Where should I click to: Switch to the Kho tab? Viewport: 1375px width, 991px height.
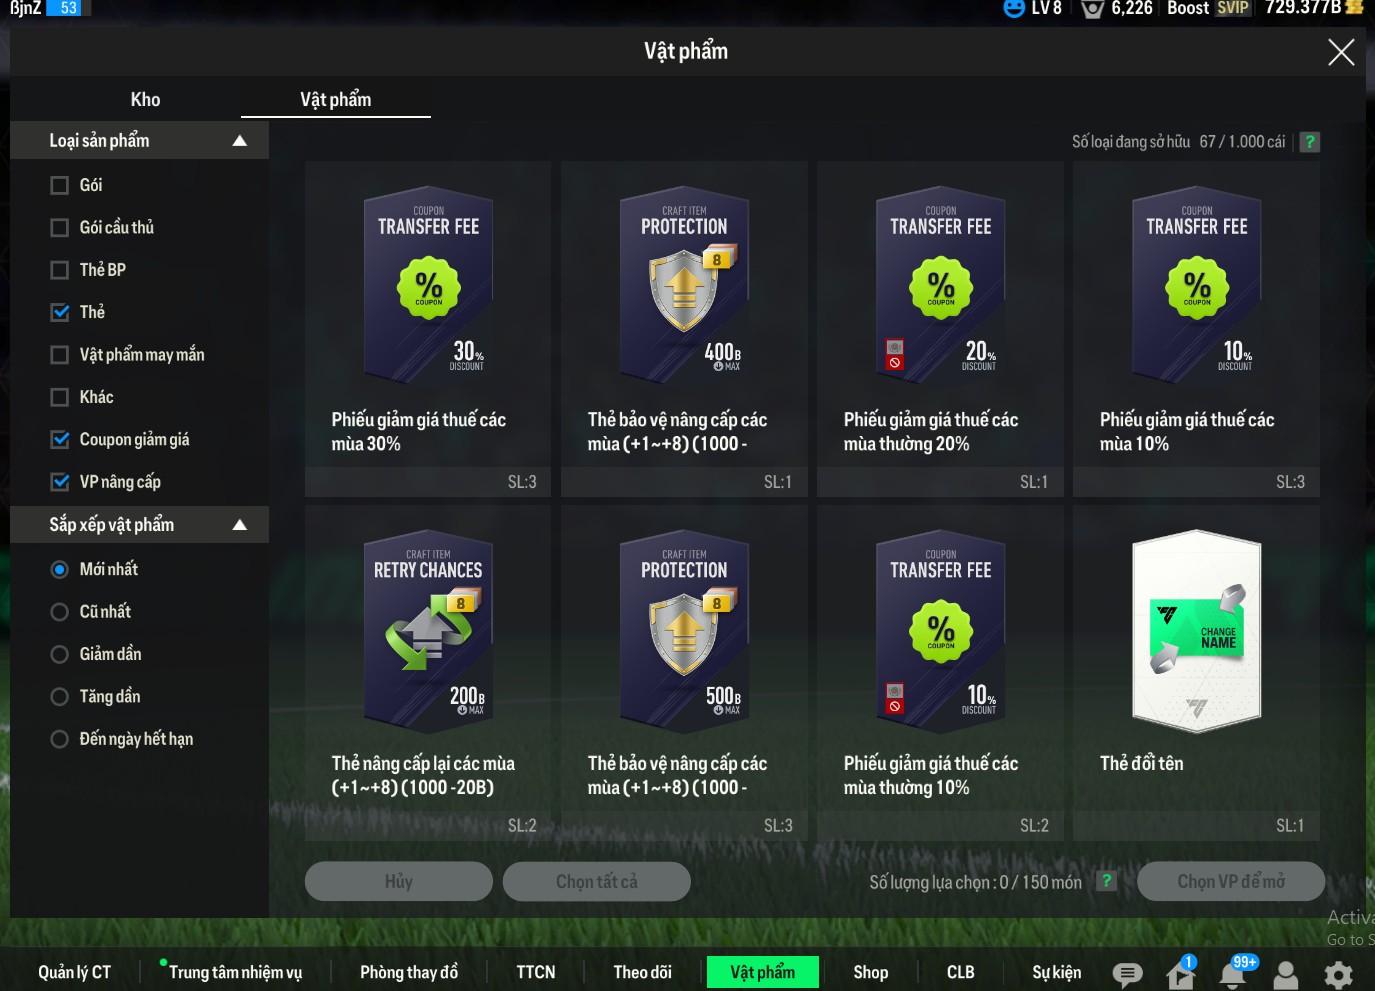(x=145, y=99)
